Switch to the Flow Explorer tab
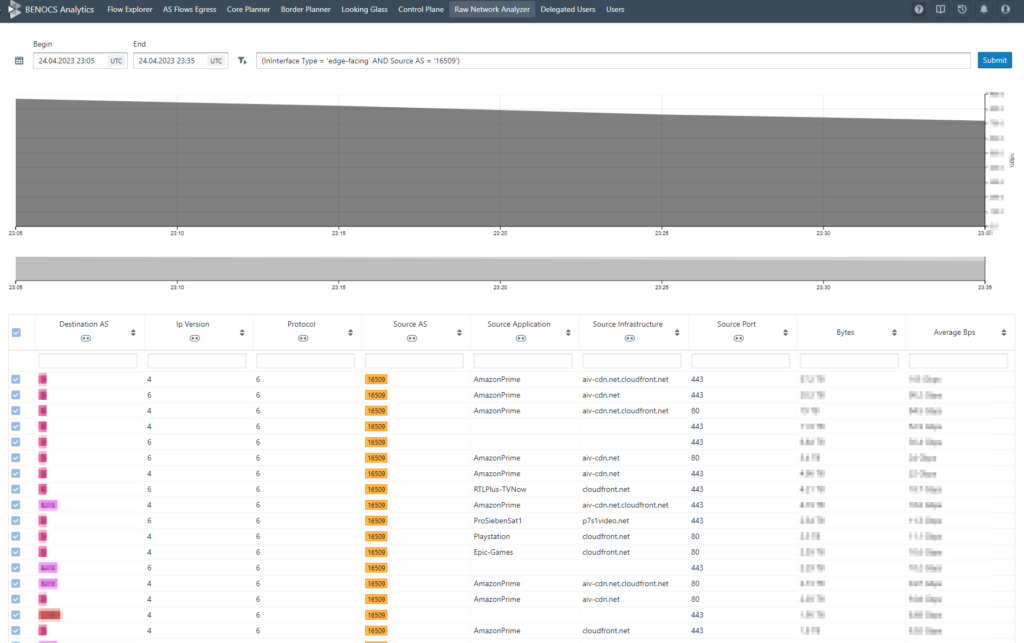The height and width of the screenshot is (643, 1024). click(x=129, y=9)
